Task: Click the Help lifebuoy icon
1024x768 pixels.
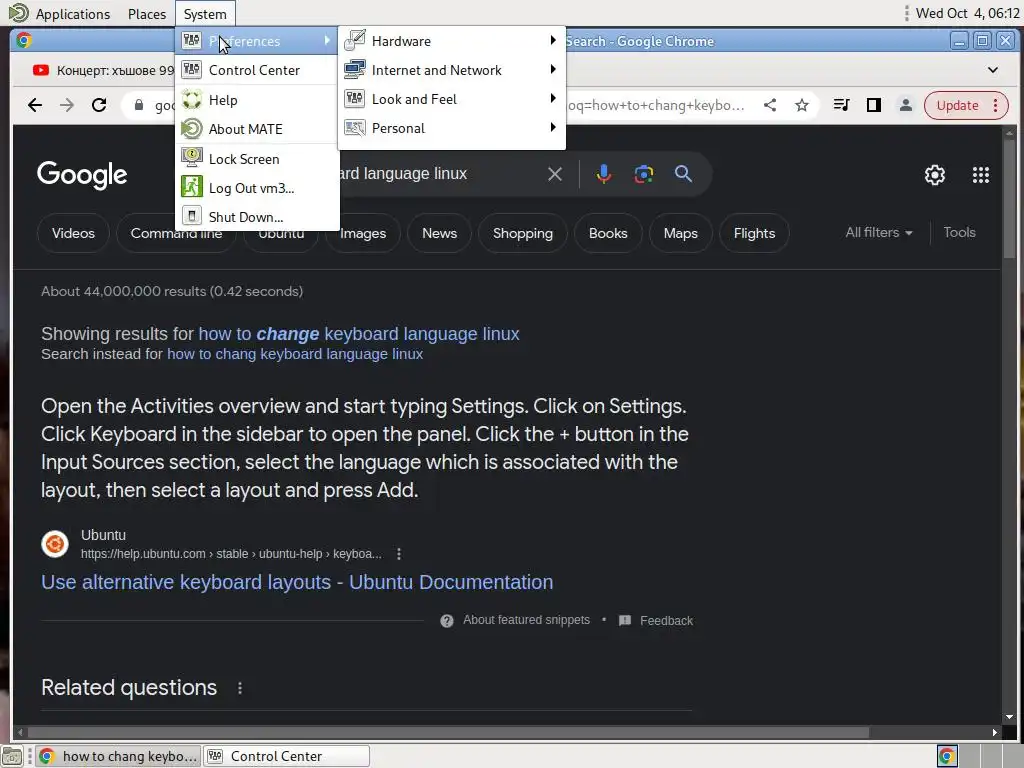Action: 191,99
